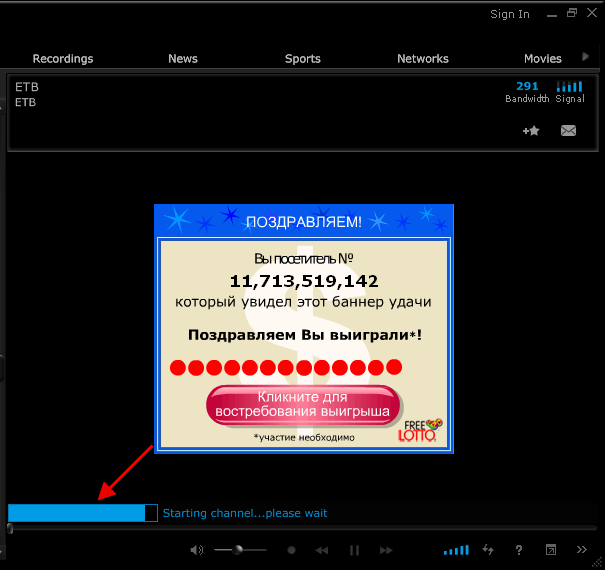This screenshot has height=570, width=605.
Task: Toggle the fullscreen window icon
Action: tap(550, 550)
